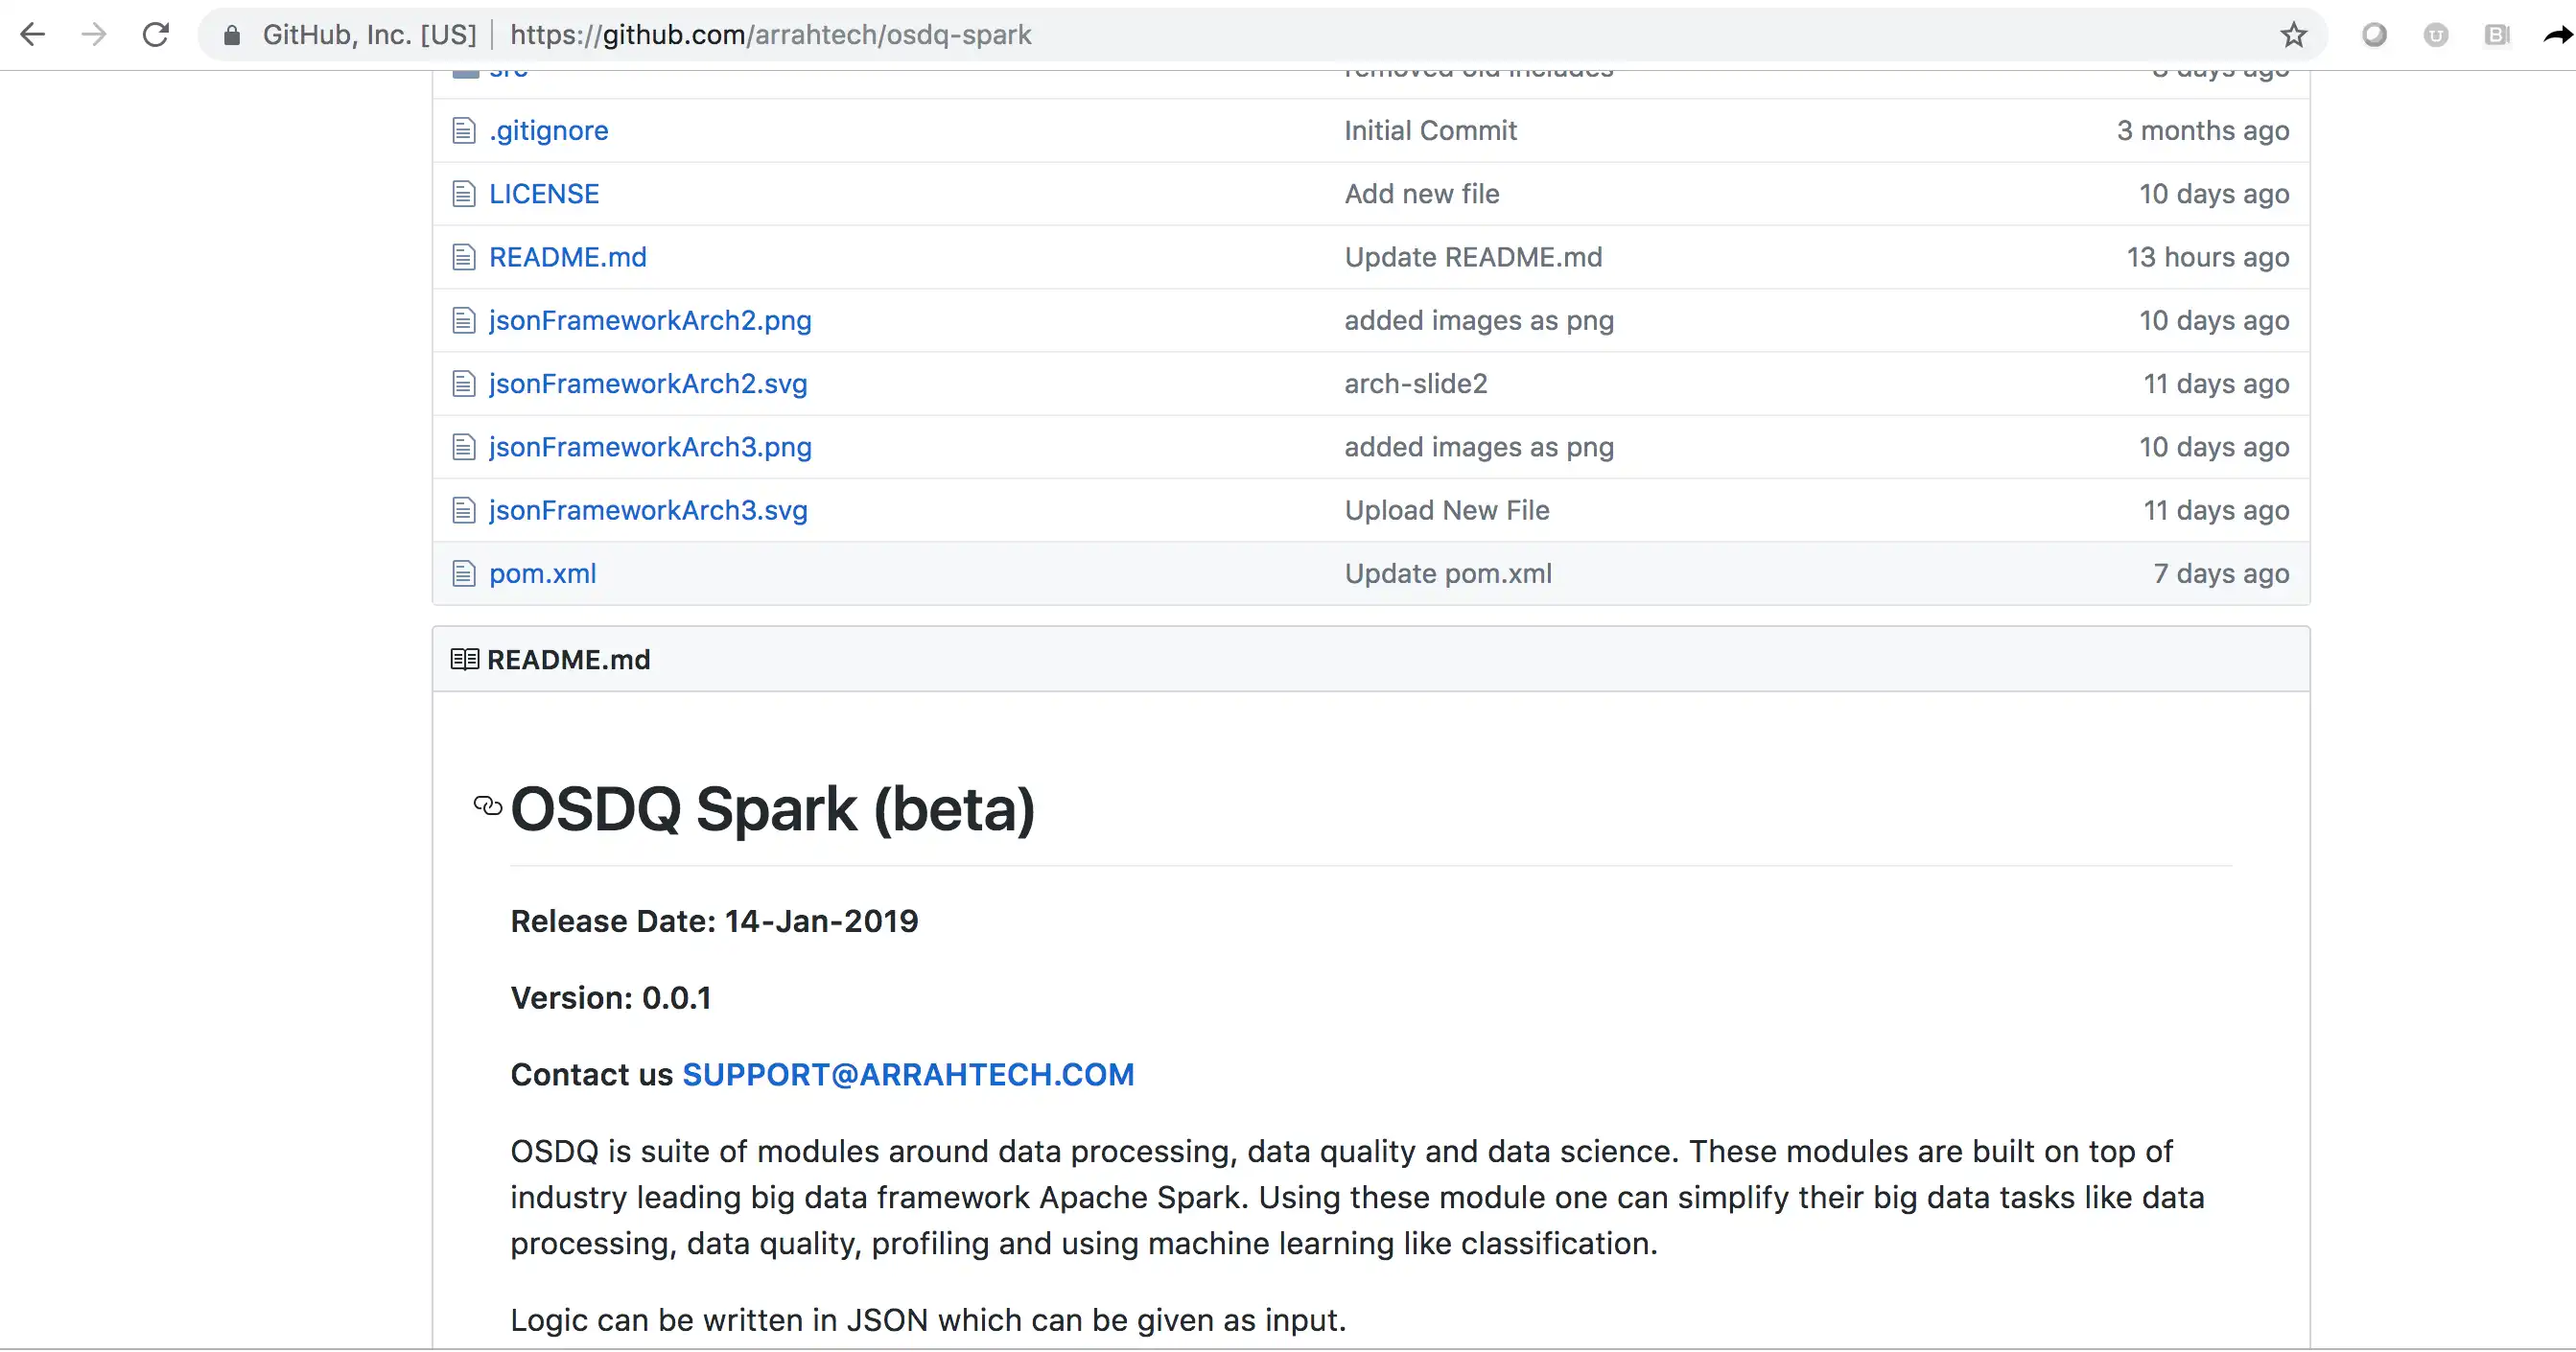Click the file icon next to LICENSE
Image resolution: width=2576 pixels, height=1352 pixels.
(x=463, y=194)
